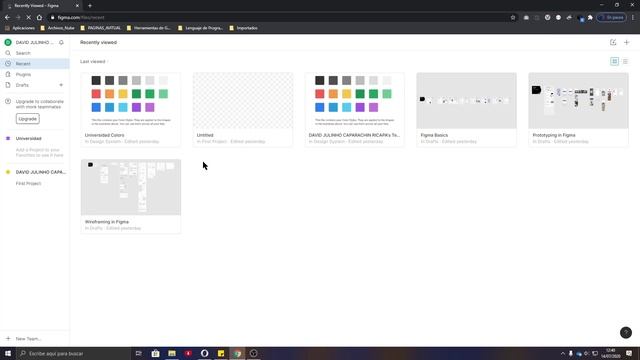Open Drafts in the sidebar

[22, 85]
